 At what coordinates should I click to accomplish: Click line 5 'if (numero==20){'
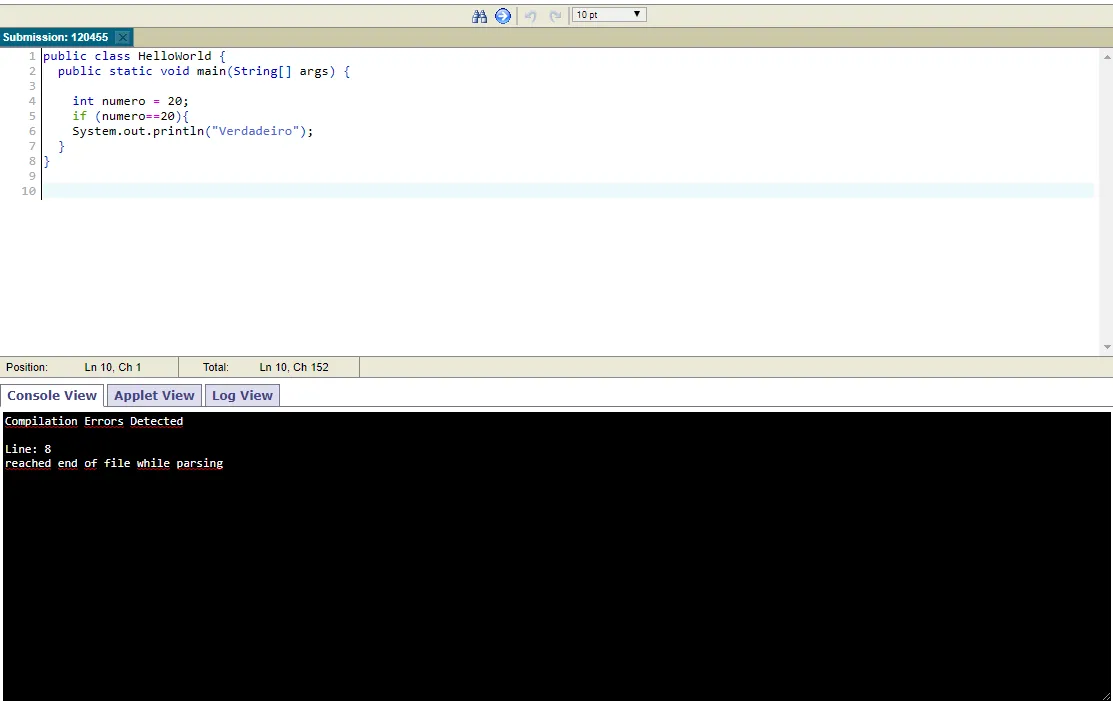tap(131, 116)
